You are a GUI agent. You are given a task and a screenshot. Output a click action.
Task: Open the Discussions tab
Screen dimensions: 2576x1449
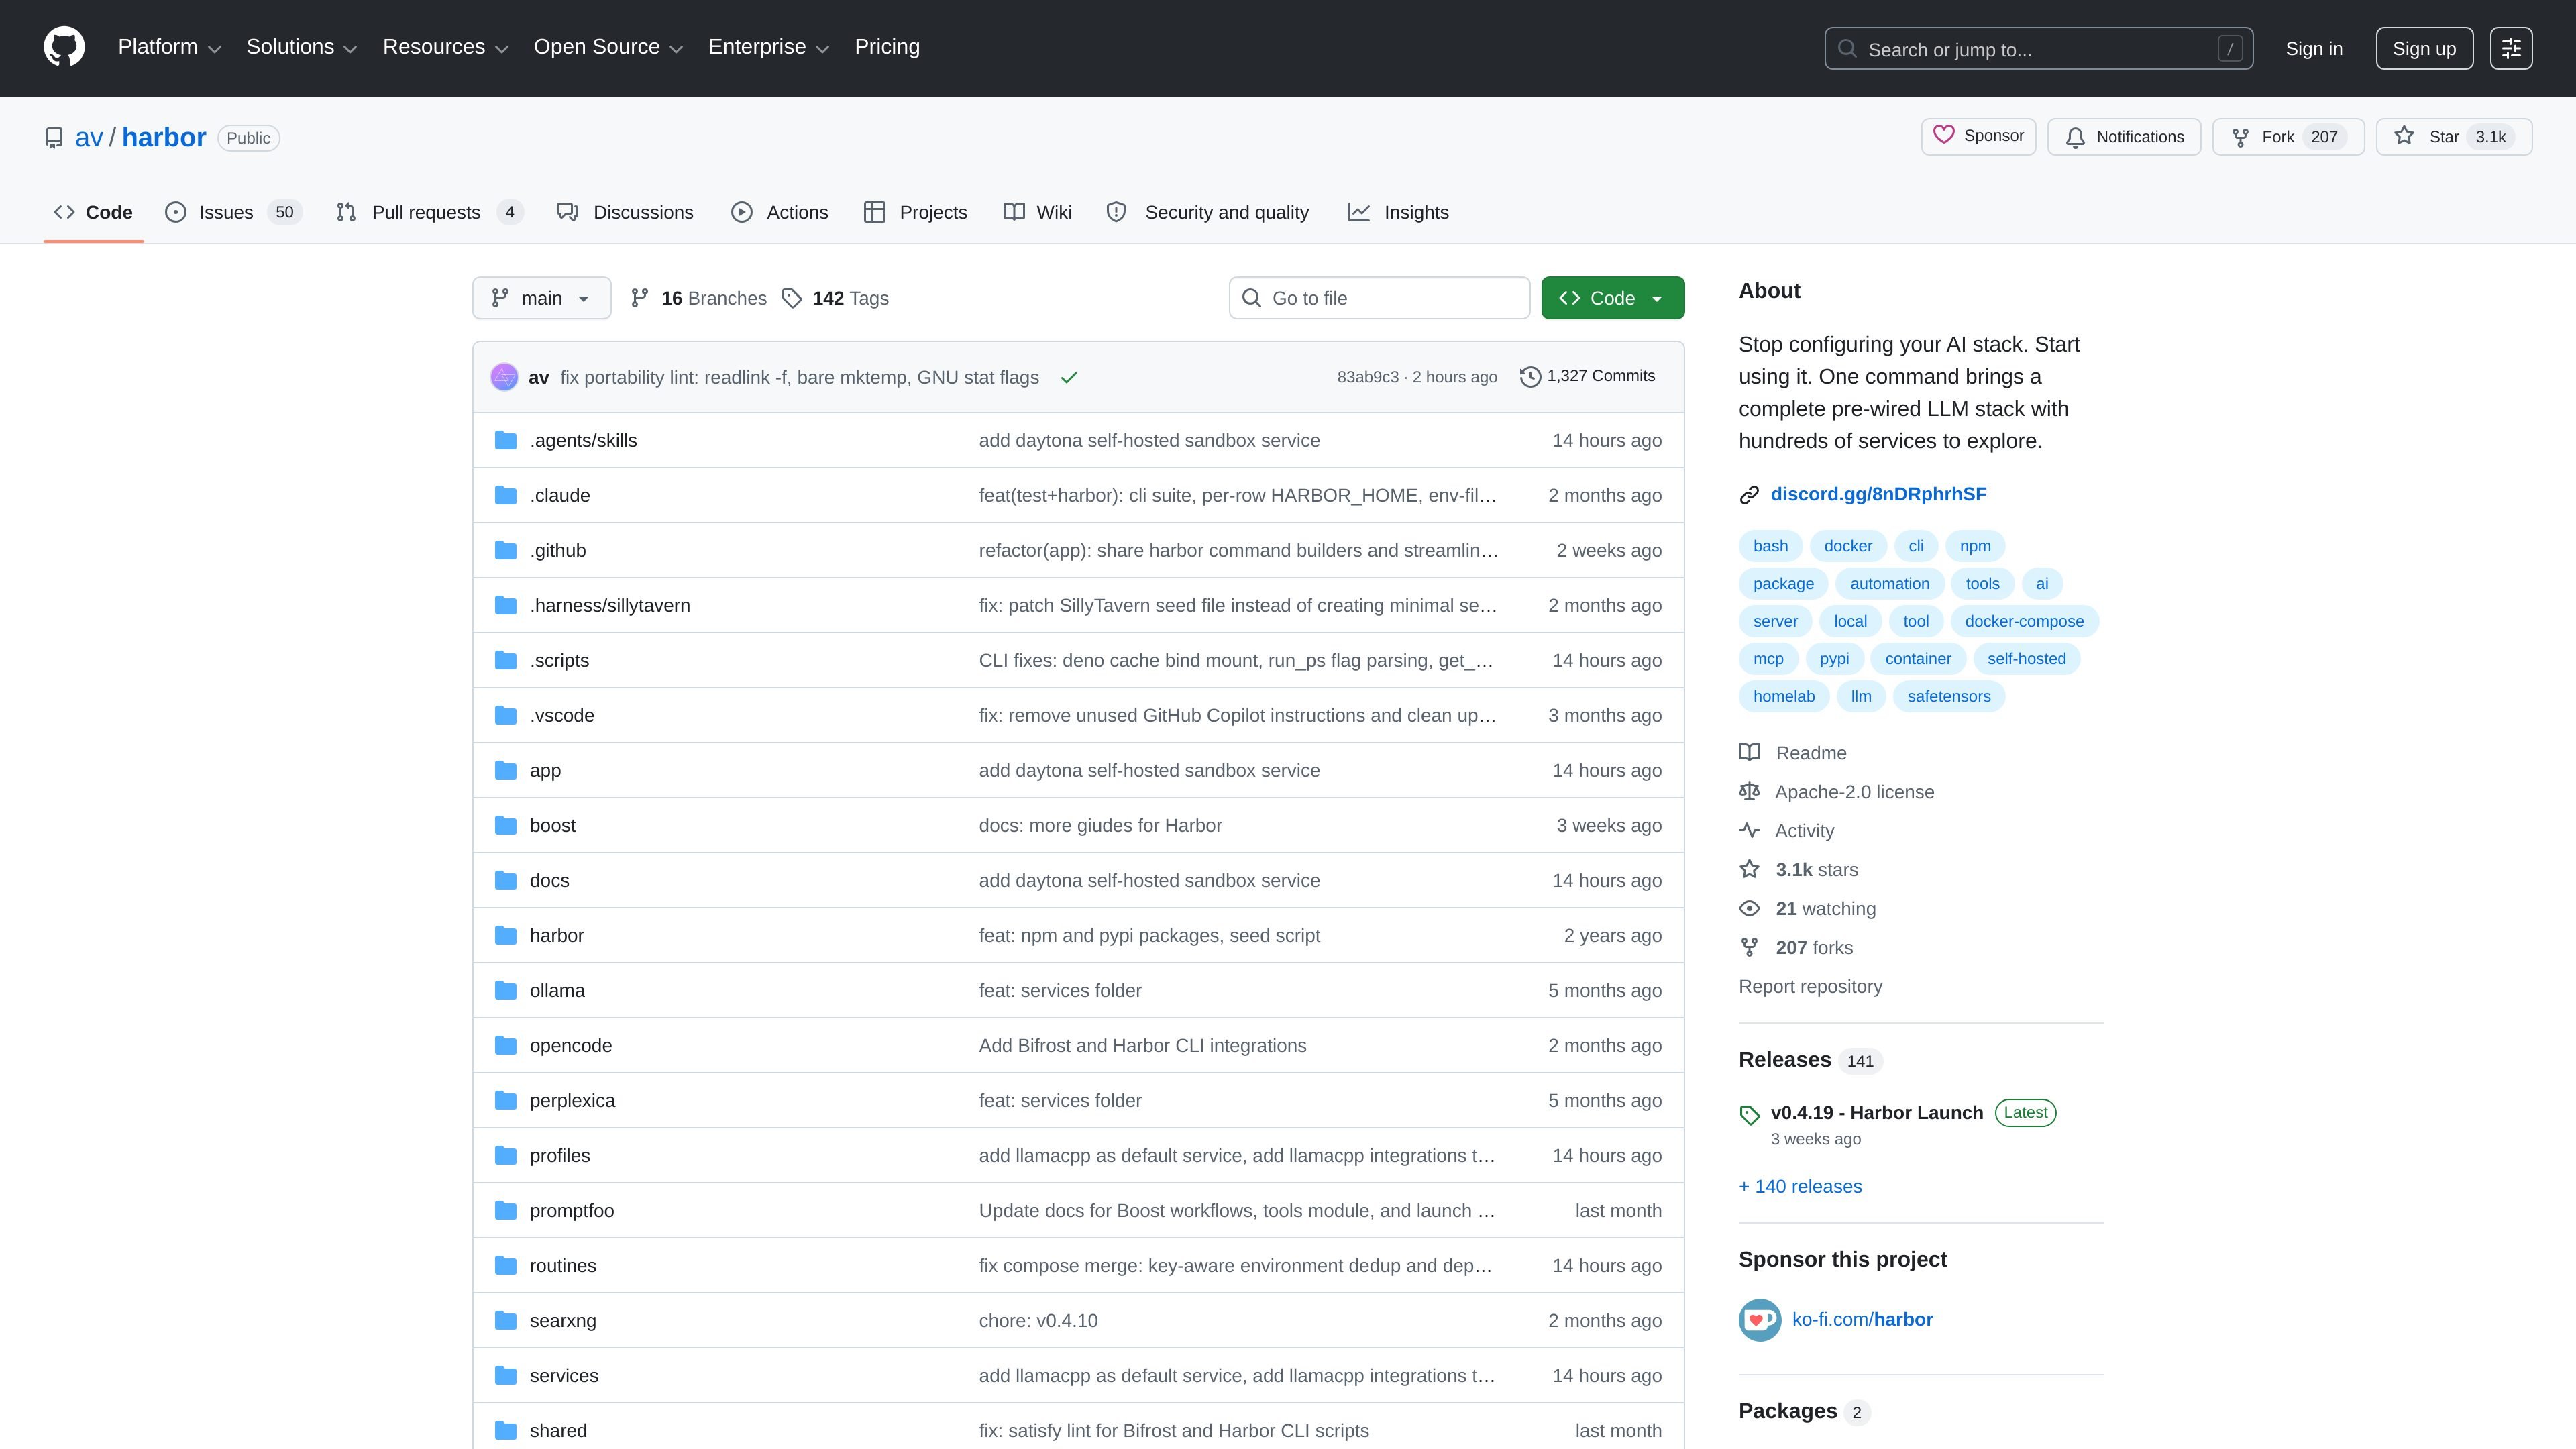(x=625, y=212)
